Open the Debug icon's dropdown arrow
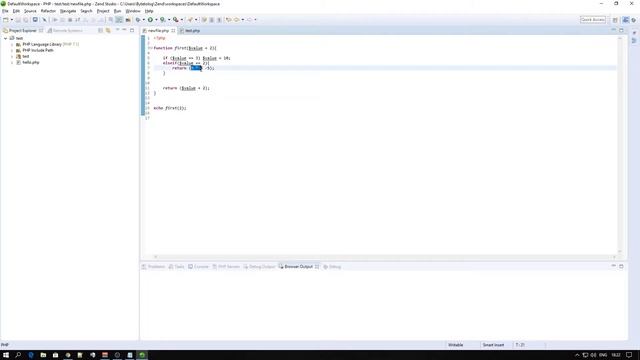 click(x=144, y=20)
